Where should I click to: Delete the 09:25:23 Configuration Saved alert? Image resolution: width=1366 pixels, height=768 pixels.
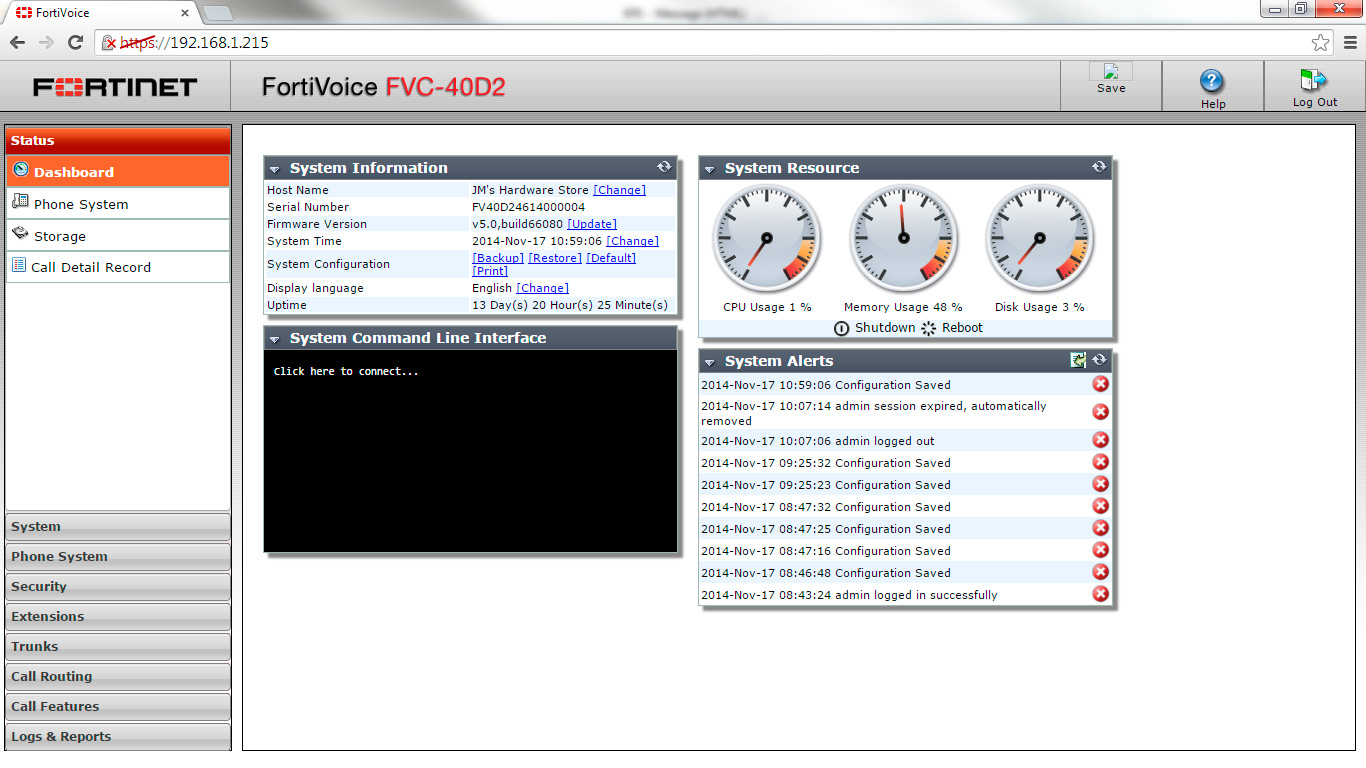point(1100,484)
